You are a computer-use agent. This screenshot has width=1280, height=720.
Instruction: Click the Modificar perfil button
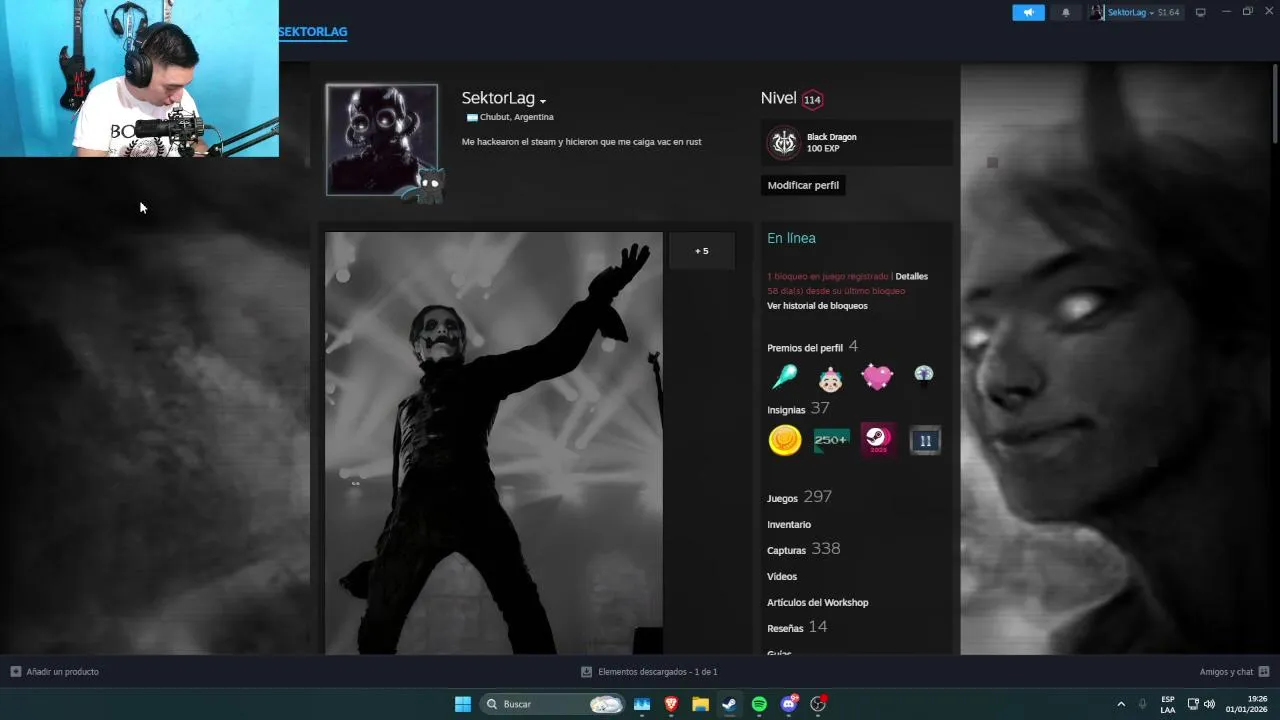click(x=803, y=185)
